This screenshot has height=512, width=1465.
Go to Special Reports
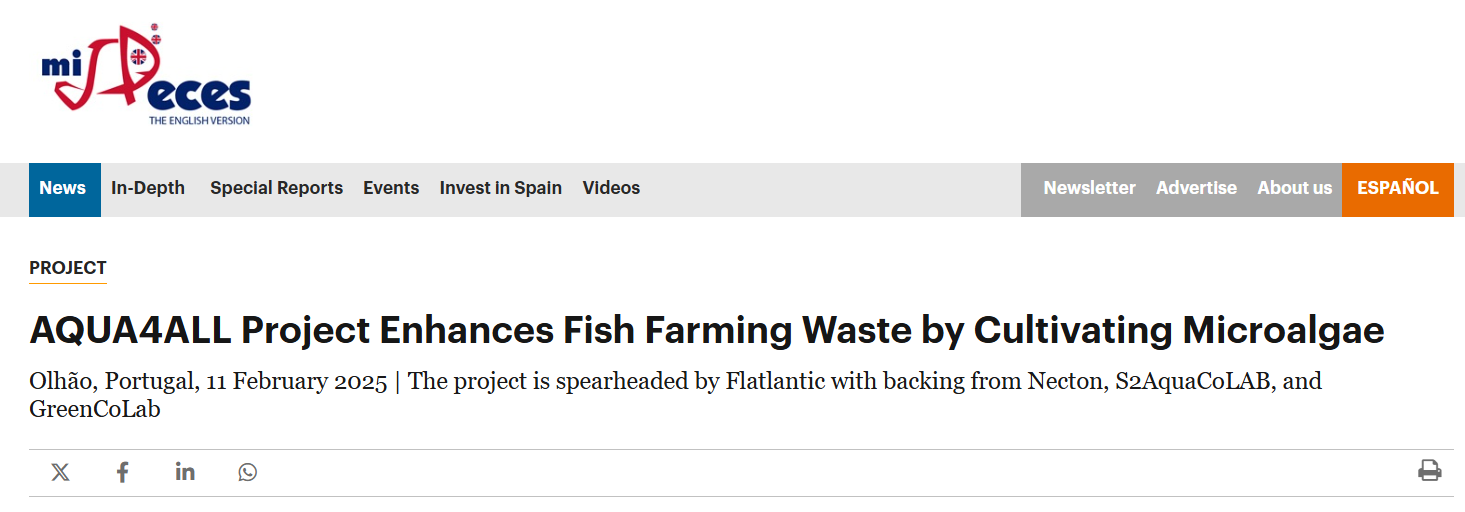coord(276,188)
